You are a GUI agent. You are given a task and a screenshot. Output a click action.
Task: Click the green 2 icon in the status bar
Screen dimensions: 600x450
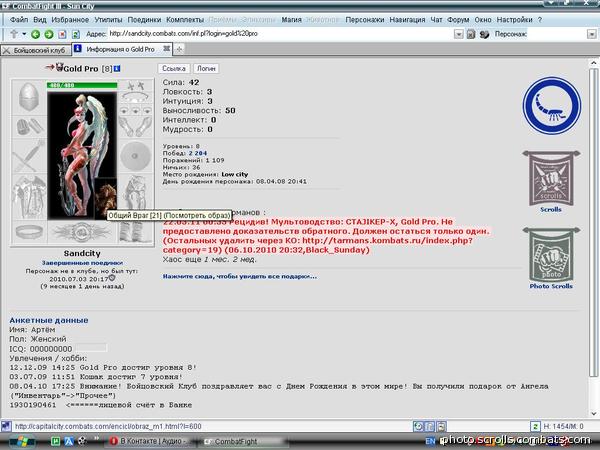pyautogui.click(x=535, y=426)
